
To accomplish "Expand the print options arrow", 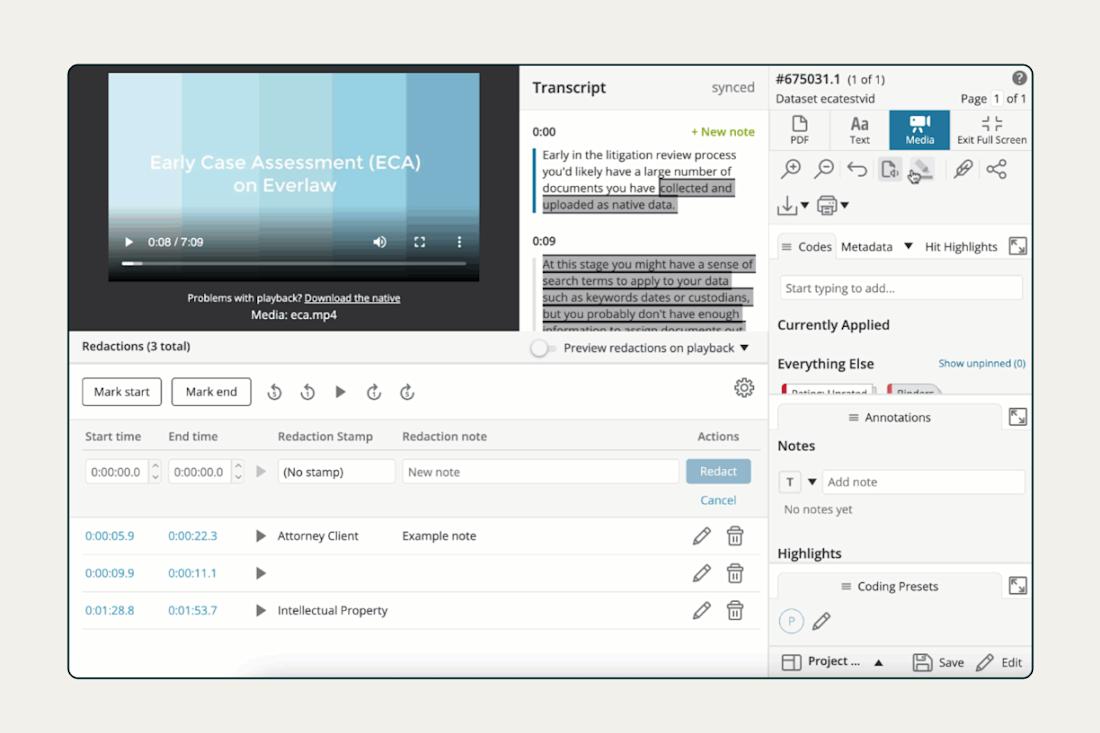I will pos(845,206).
